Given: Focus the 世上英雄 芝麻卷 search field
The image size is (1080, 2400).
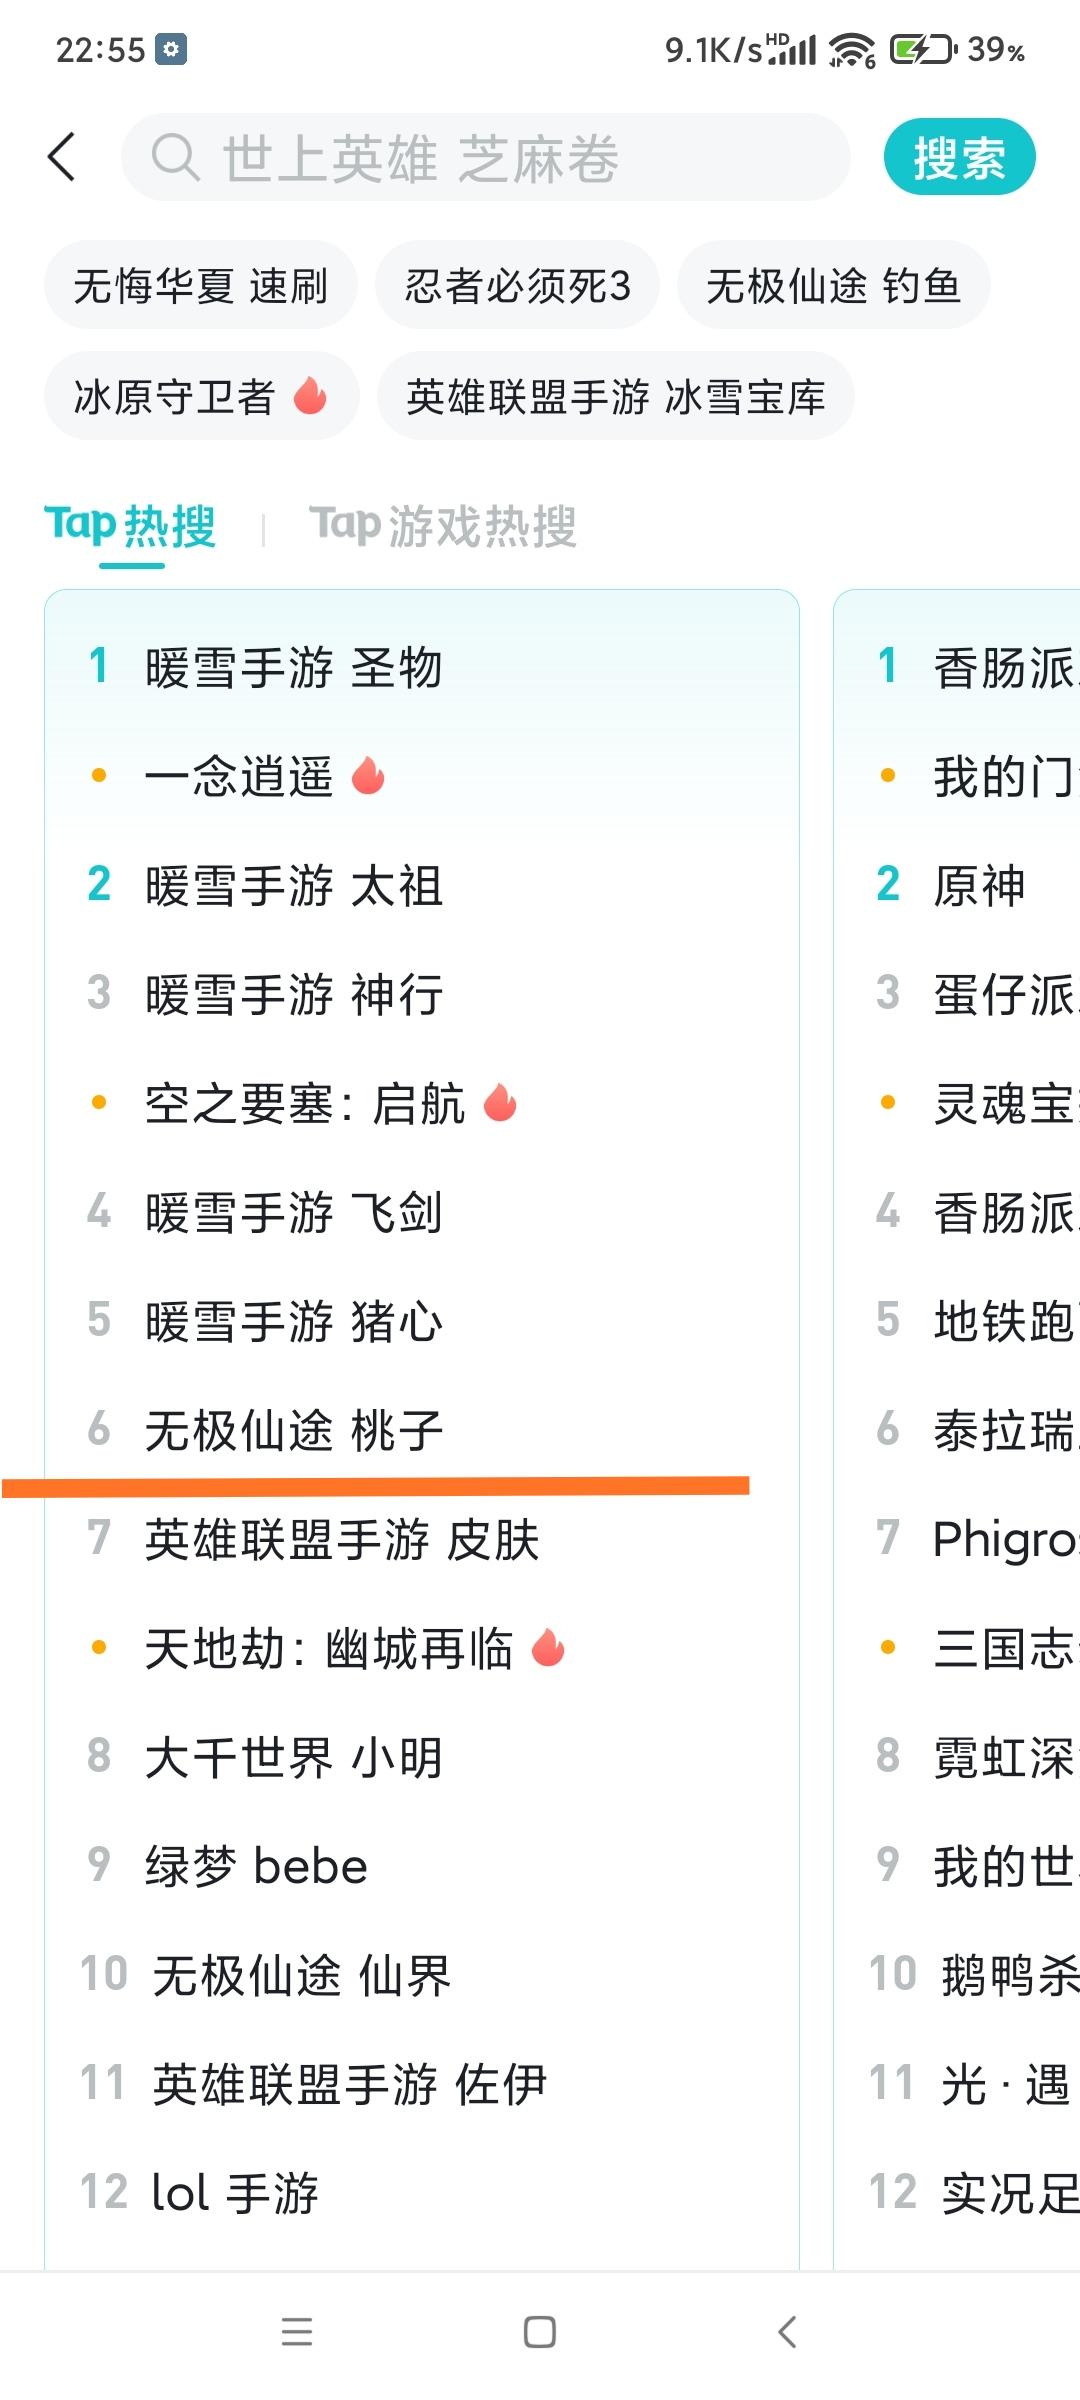Looking at the screenshot, I should (x=486, y=157).
